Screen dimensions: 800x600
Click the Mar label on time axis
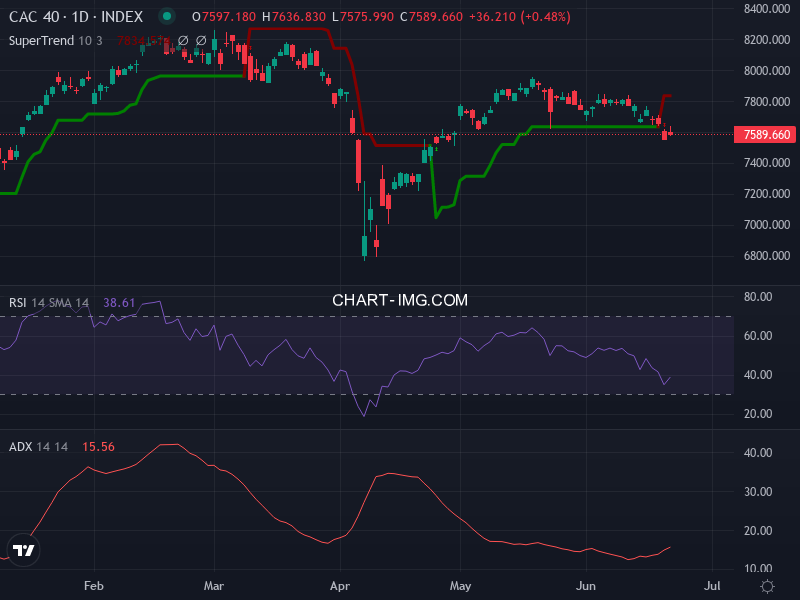tap(214, 586)
